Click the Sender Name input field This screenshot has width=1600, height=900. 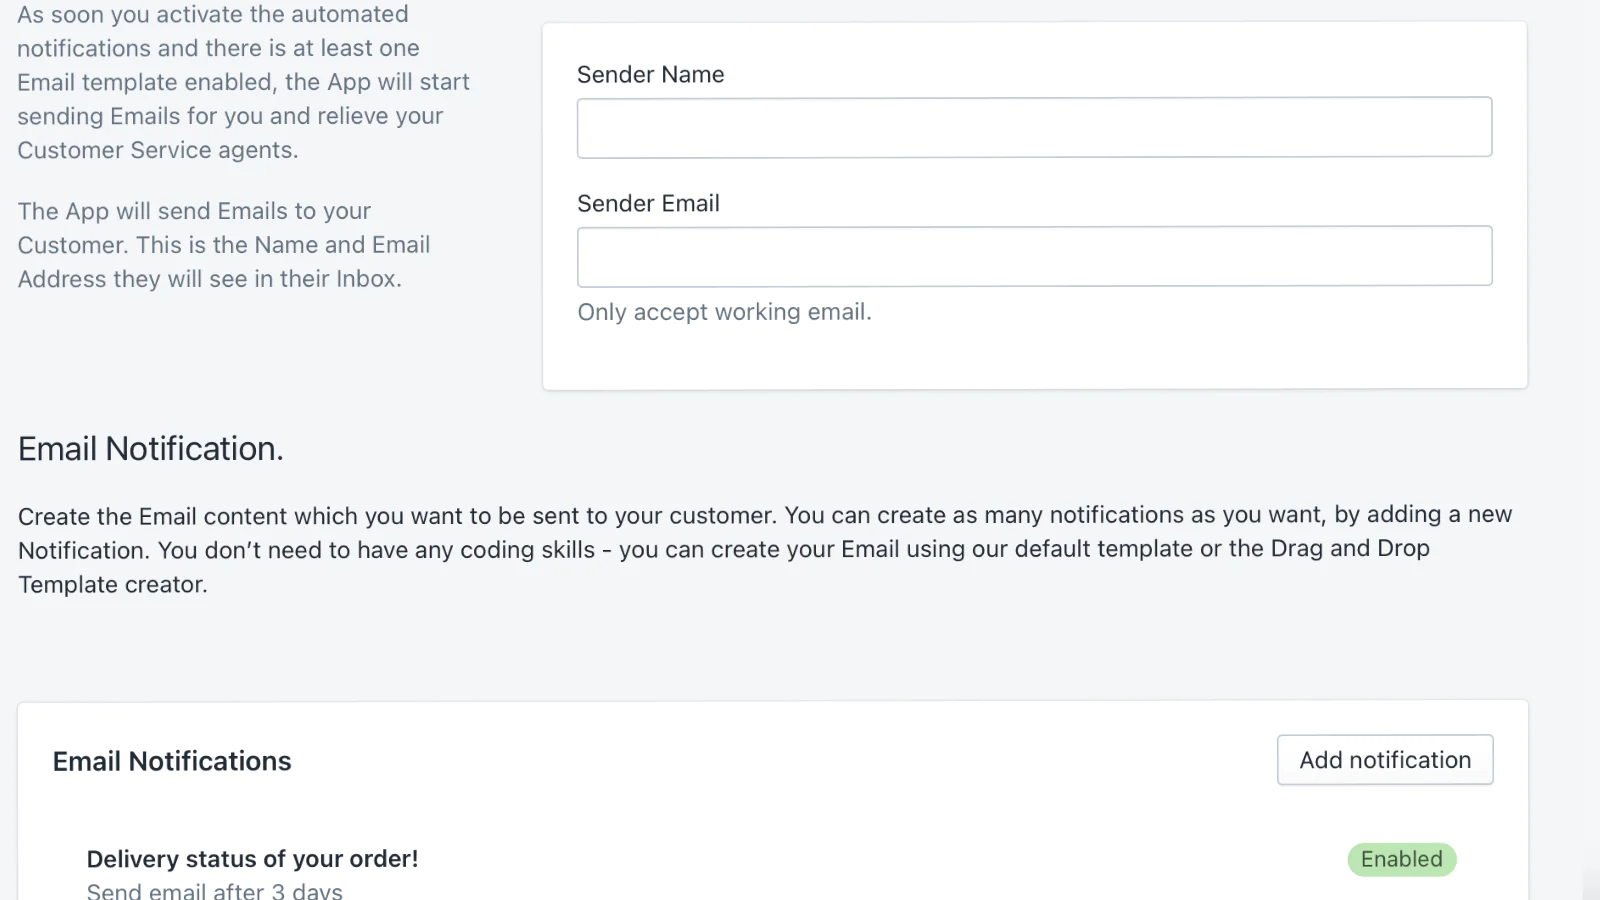tap(1034, 127)
